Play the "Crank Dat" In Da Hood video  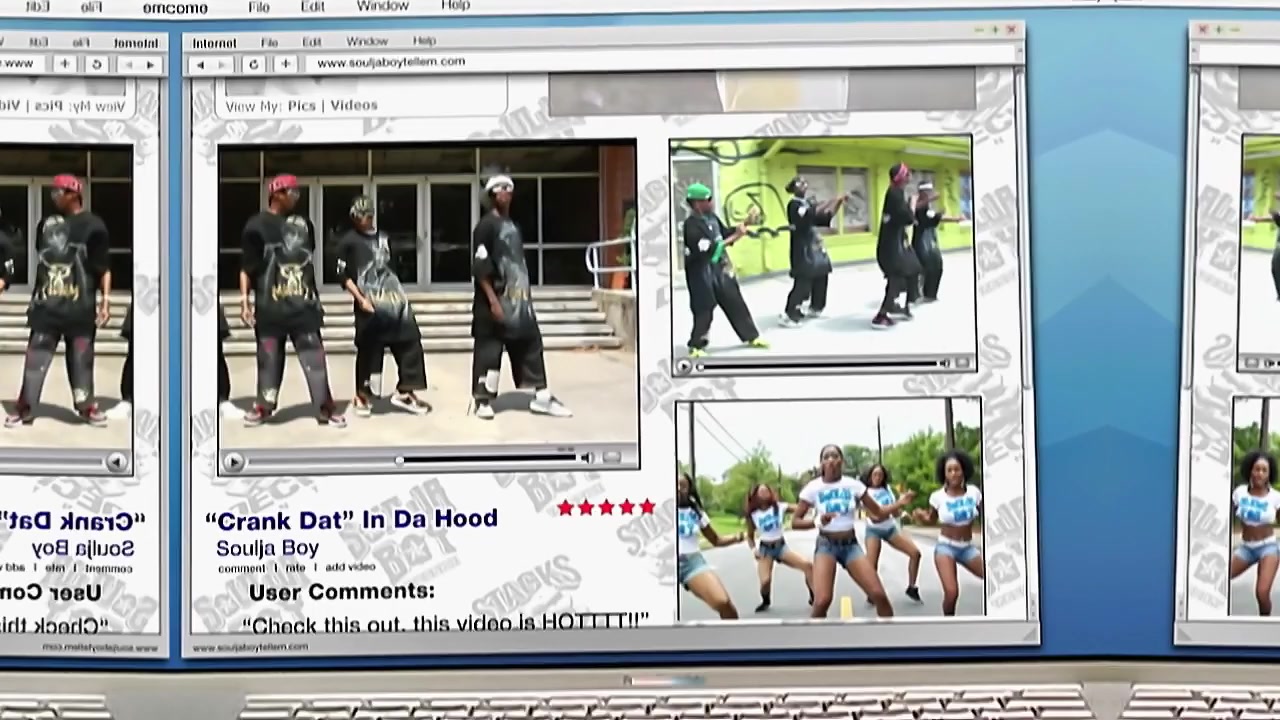[x=233, y=461]
